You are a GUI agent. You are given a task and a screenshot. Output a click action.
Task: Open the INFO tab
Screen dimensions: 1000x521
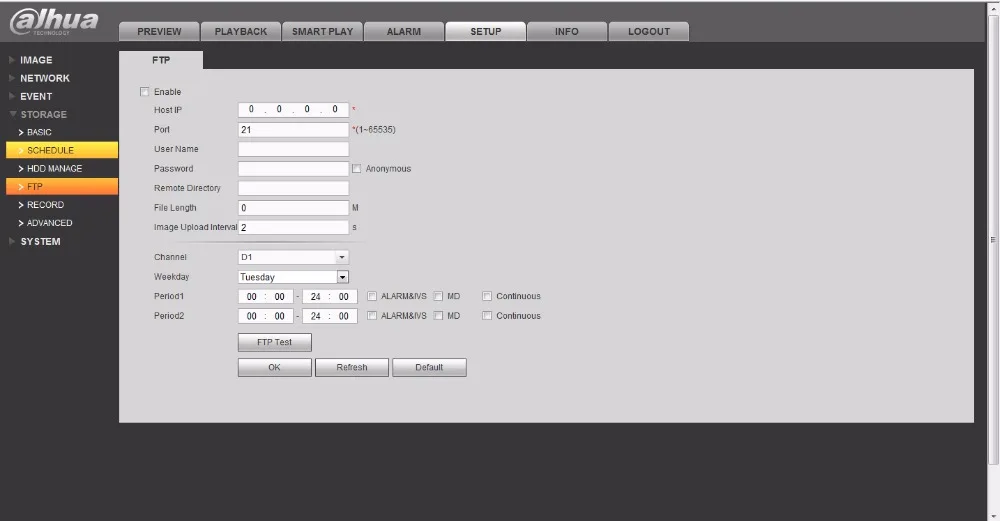(567, 31)
